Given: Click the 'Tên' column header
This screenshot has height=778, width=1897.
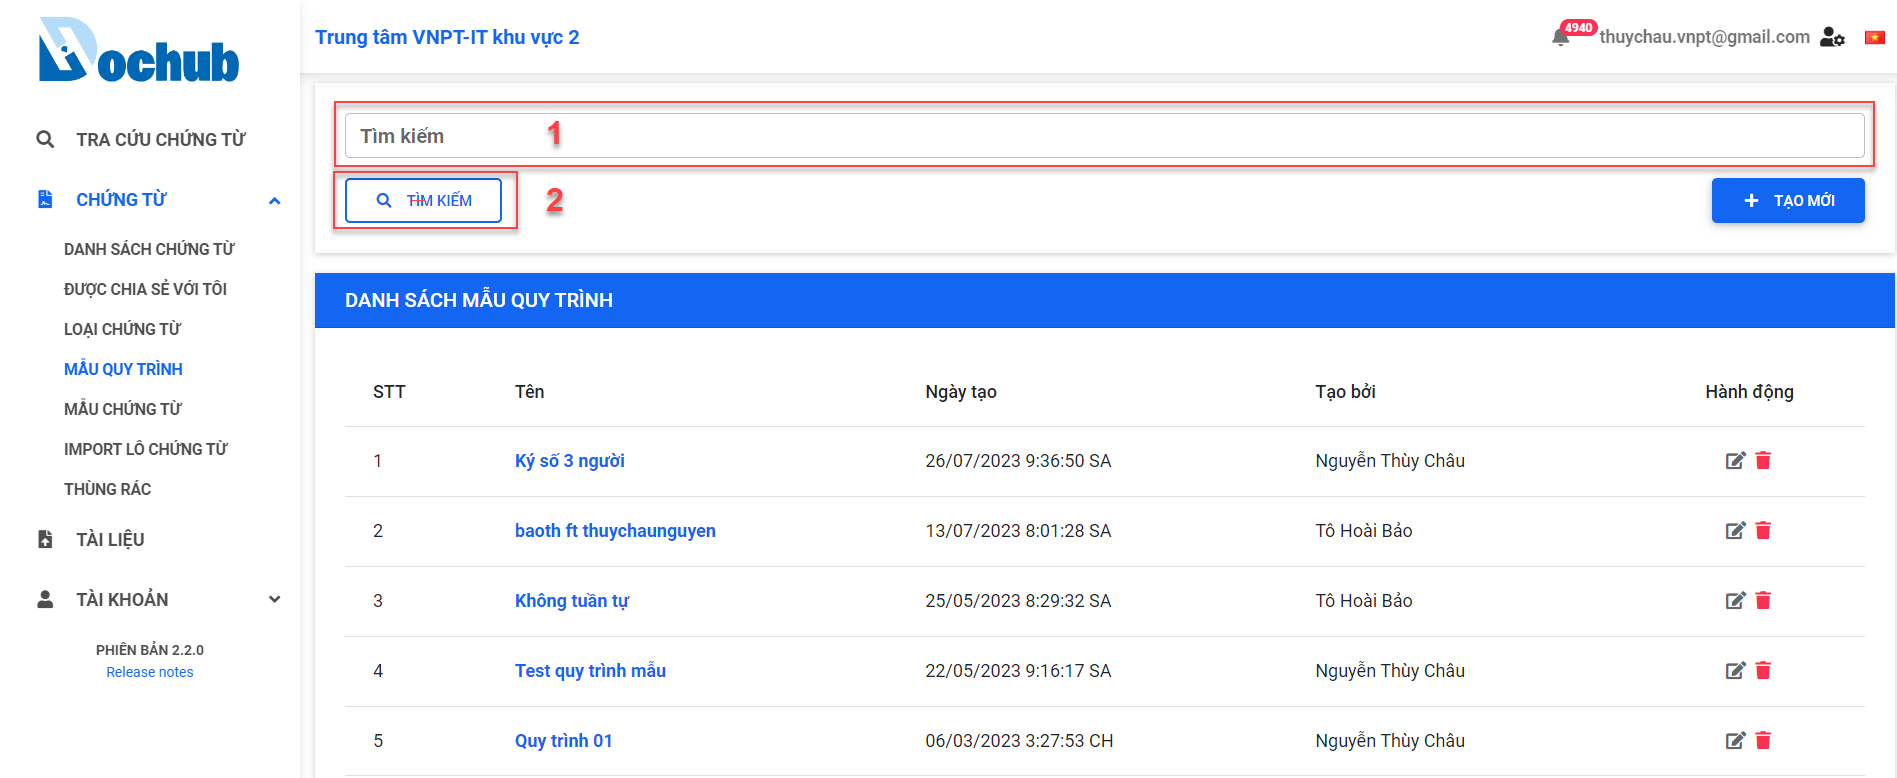Looking at the screenshot, I should [529, 392].
